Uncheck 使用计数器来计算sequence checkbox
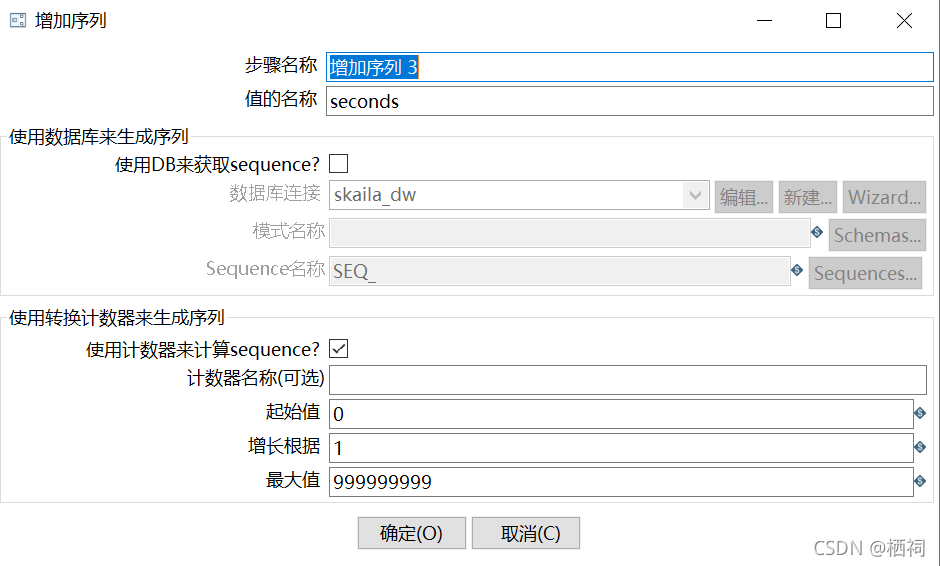The width and height of the screenshot is (940, 566). (x=339, y=349)
